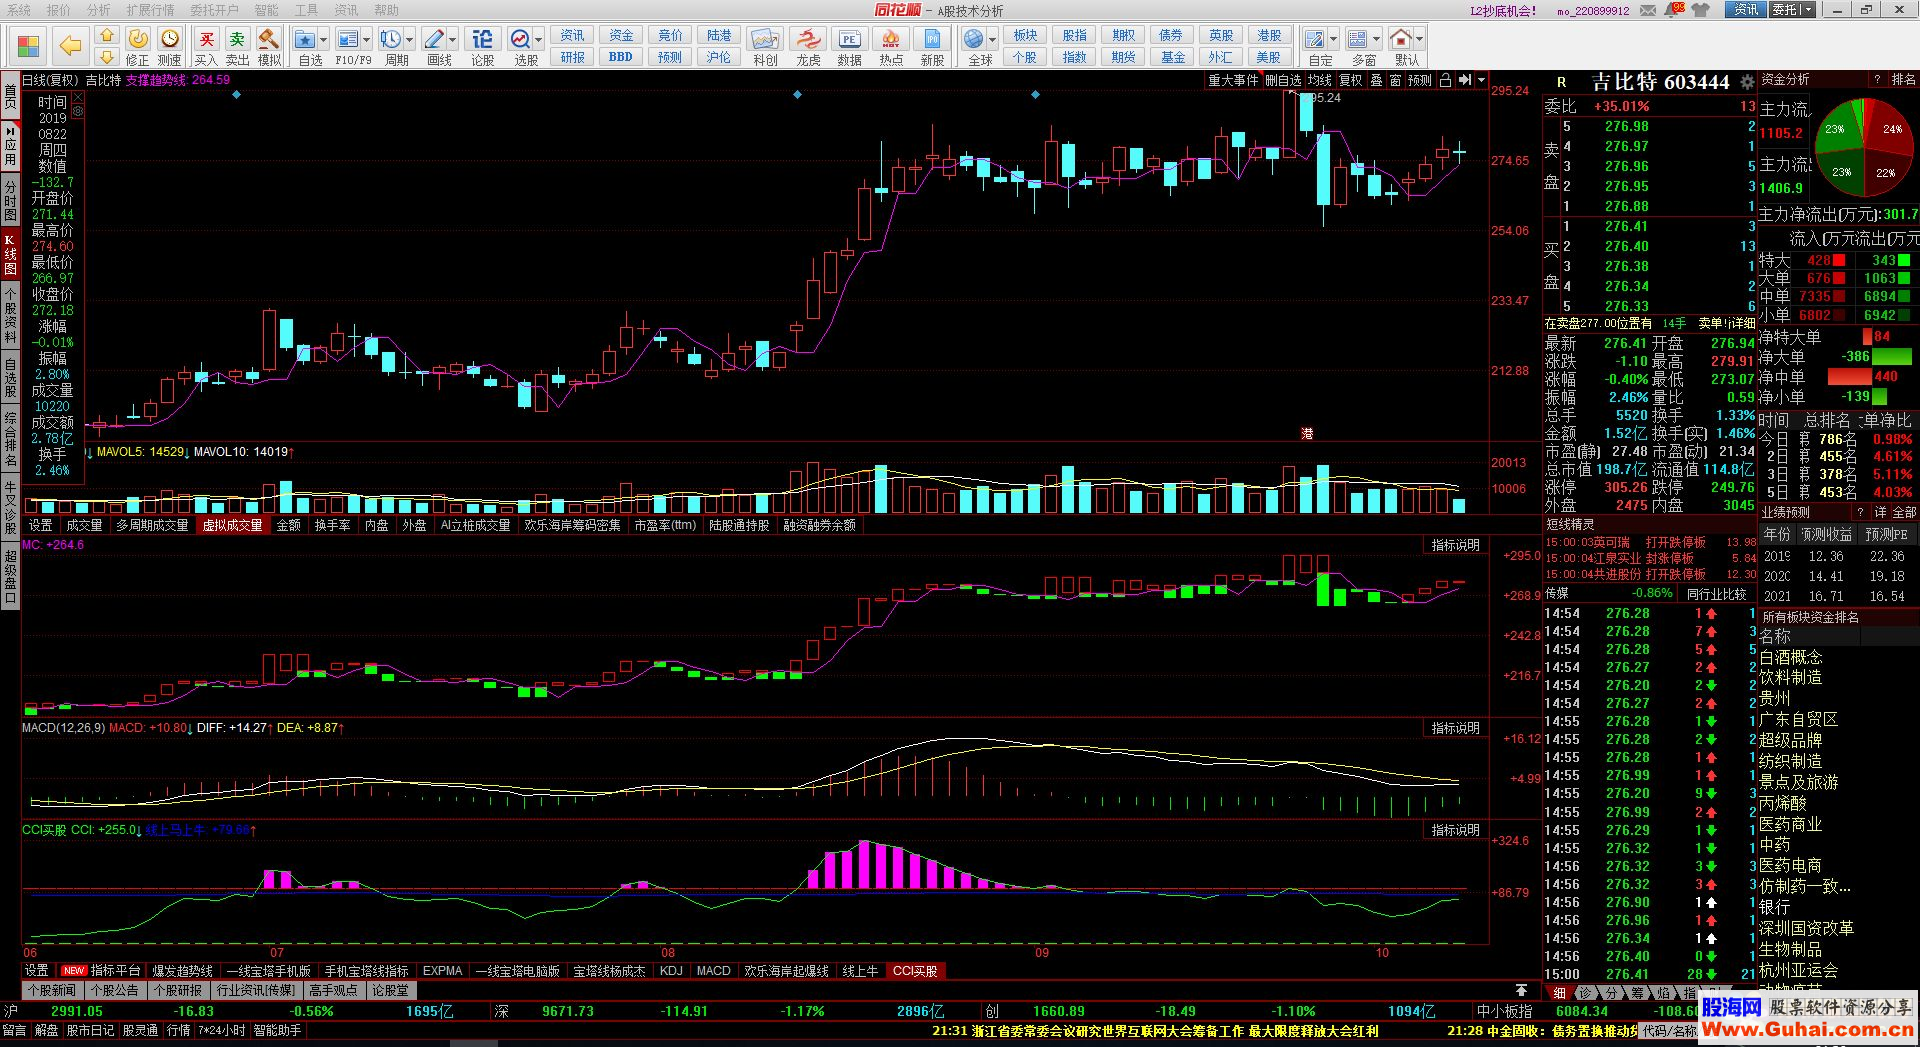Toggle the arrow-to-bar chart shift icon
The width and height of the screenshot is (1920, 1047).
point(1465,80)
